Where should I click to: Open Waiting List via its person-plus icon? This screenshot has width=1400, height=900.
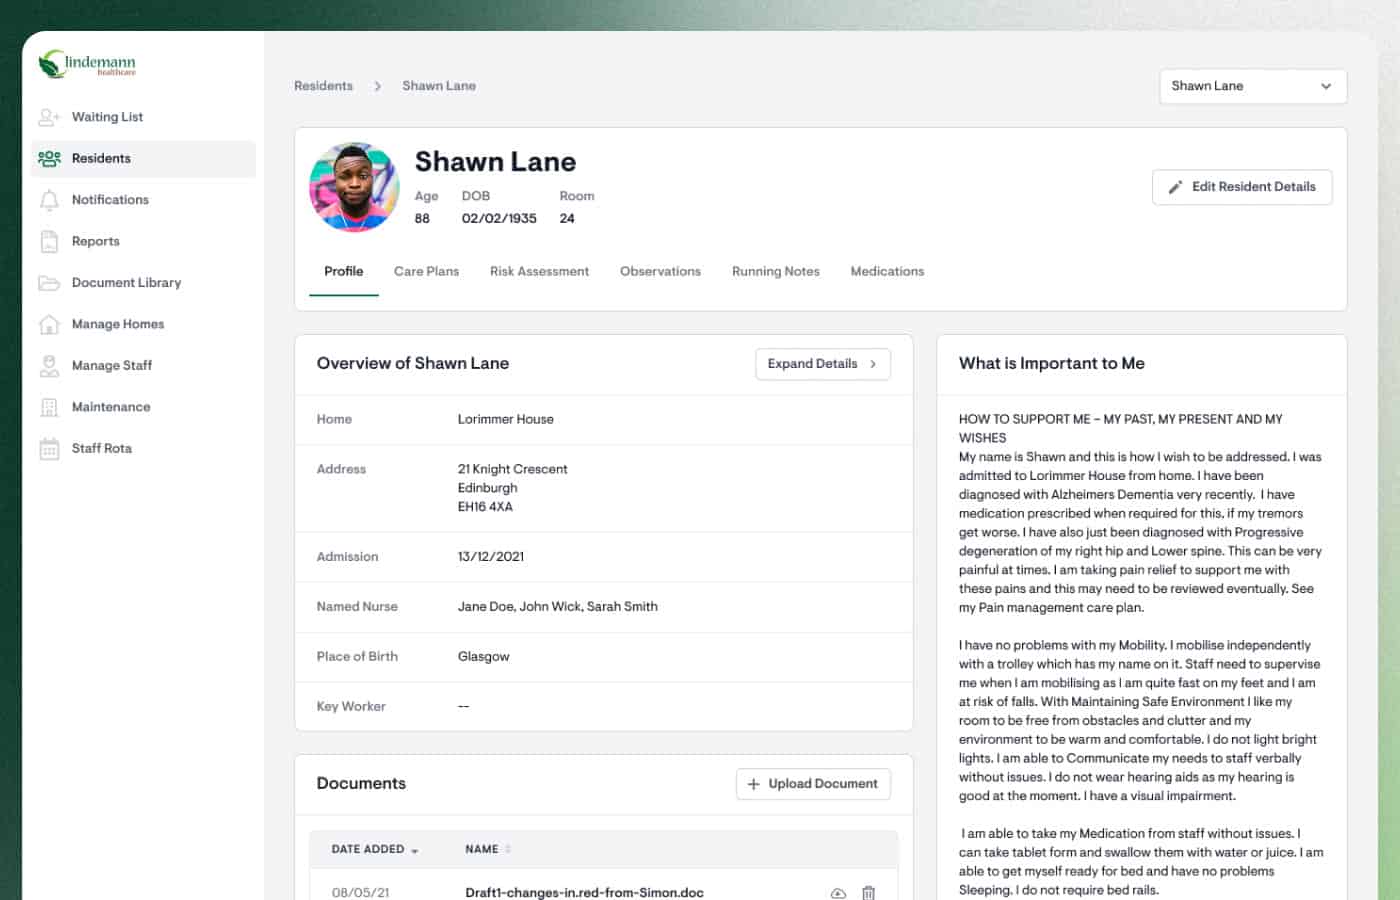pyautogui.click(x=49, y=117)
